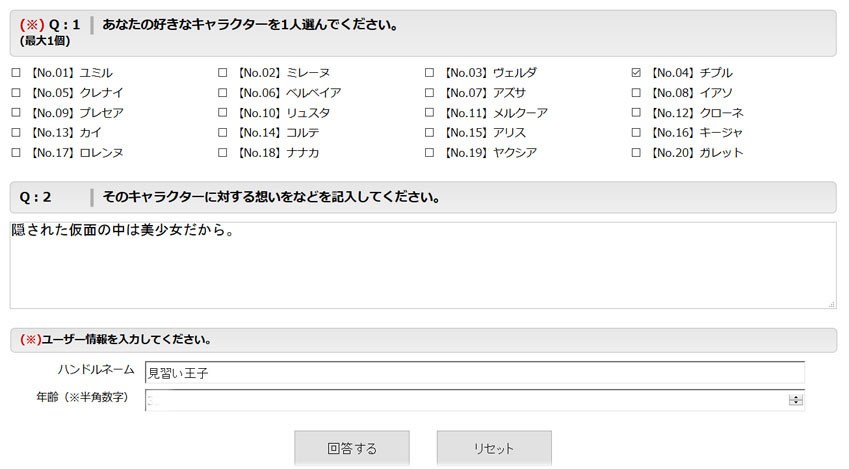Viewport: 849px width, 469px height.
Task: Tick the No.20 ガレット checkbox
Action: point(636,153)
